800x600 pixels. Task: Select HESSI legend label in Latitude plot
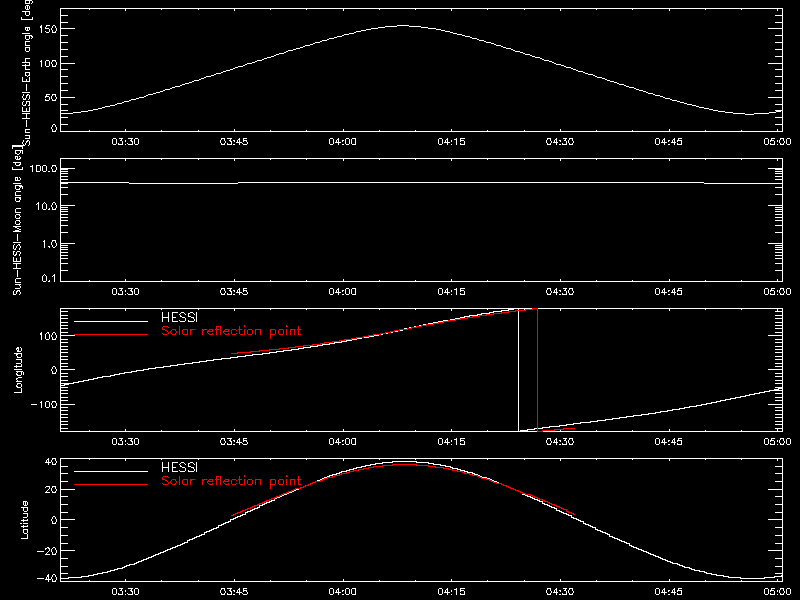(x=180, y=467)
